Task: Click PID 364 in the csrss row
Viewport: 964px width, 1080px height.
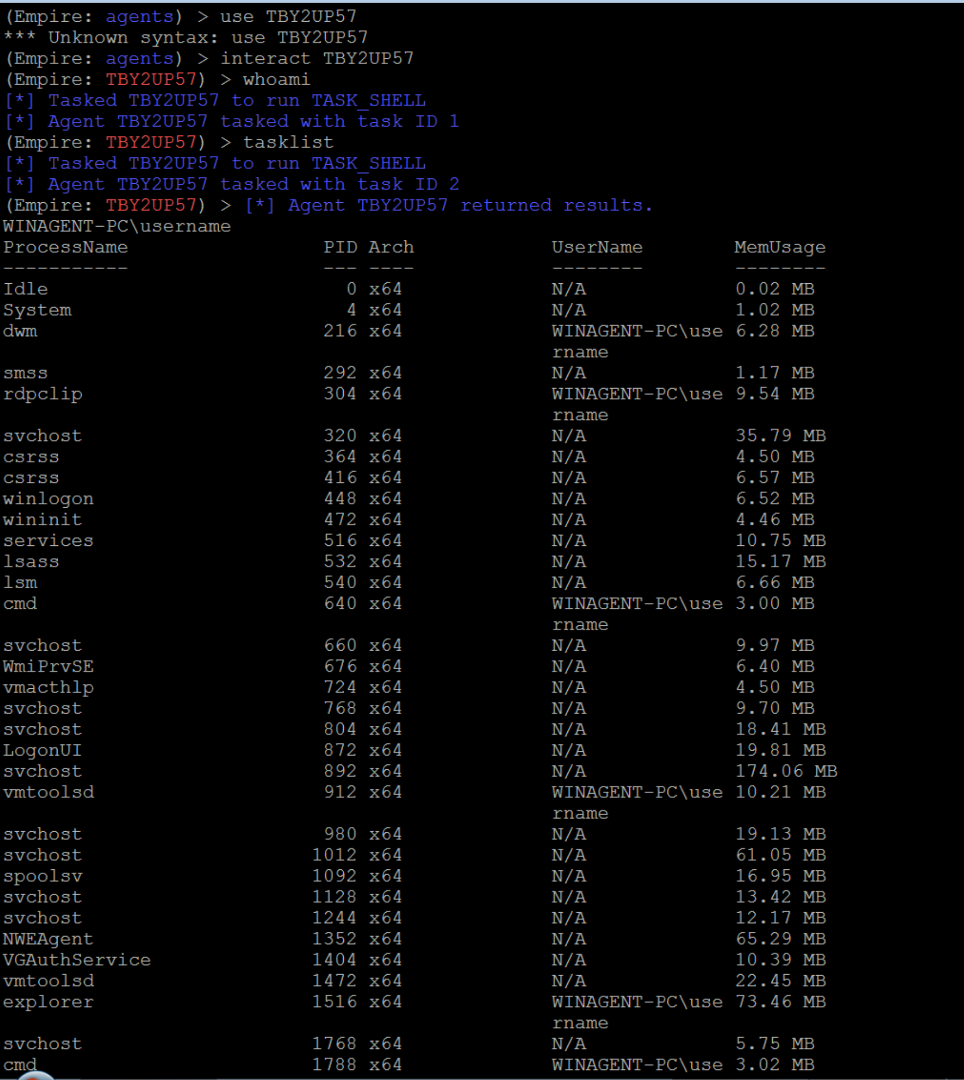Action: (x=340, y=457)
